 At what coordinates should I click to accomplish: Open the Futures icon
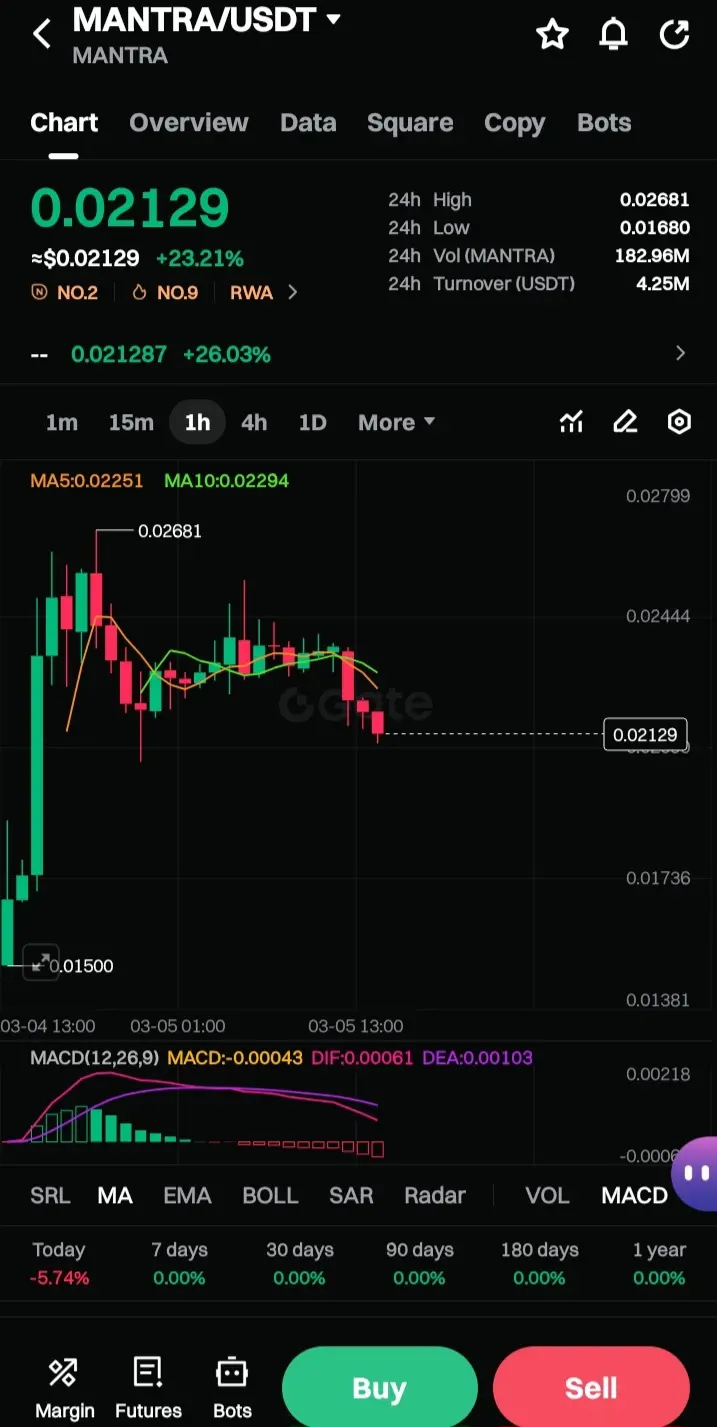pos(148,1388)
